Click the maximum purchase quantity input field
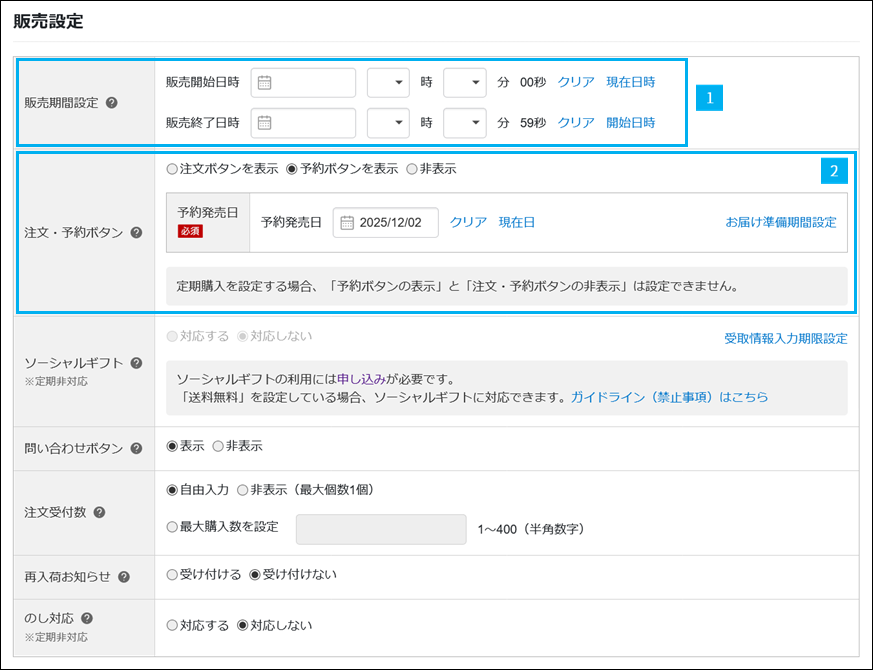The height and width of the screenshot is (670, 873). pos(380,529)
